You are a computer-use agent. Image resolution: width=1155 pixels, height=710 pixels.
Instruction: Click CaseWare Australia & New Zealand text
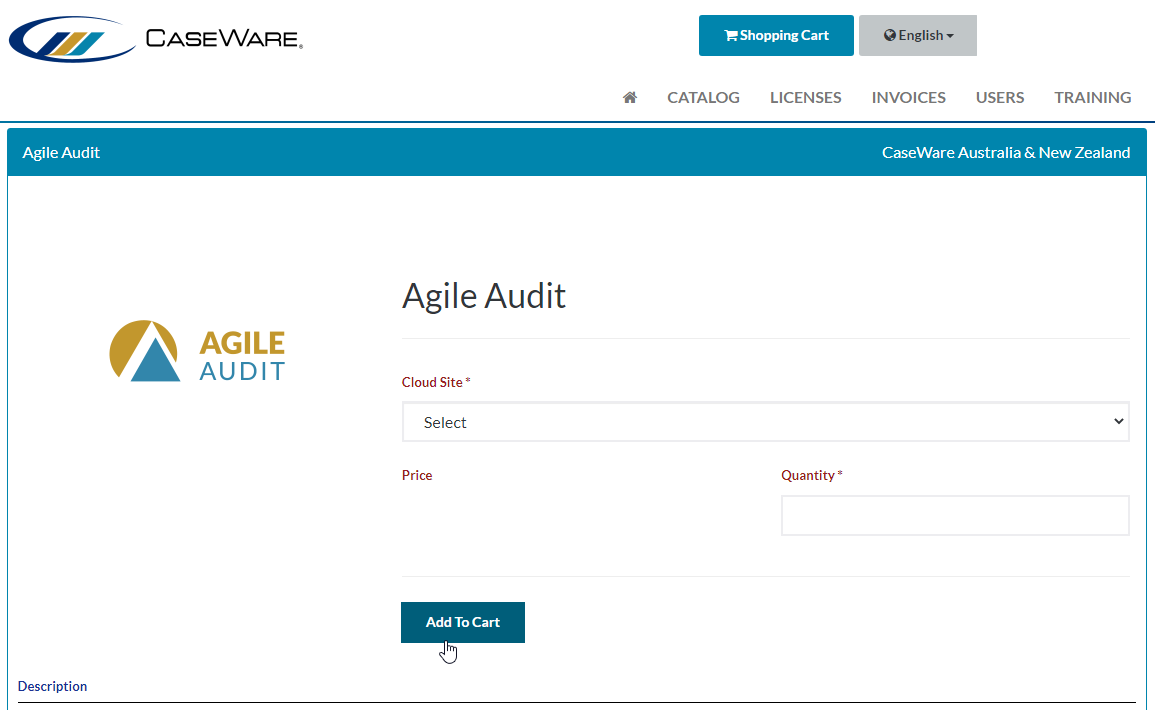[1006, 152]
